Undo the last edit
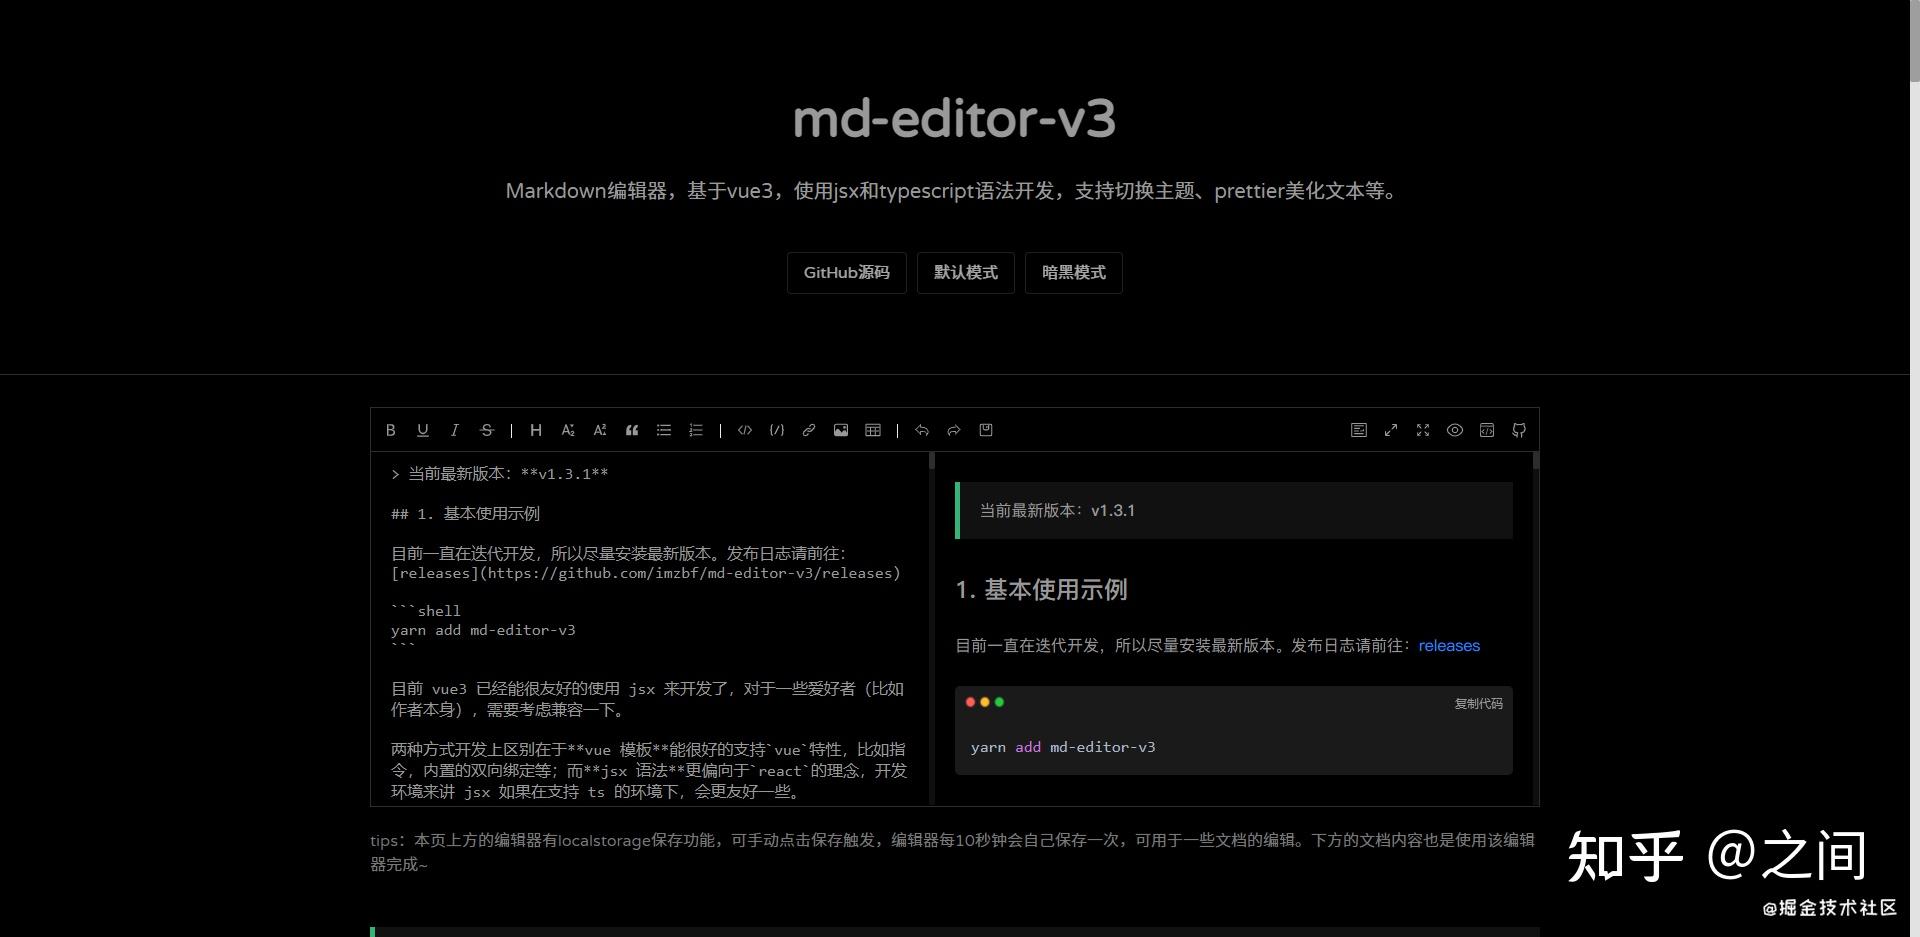The image size is (1920, 937). [x=921, y=430]
